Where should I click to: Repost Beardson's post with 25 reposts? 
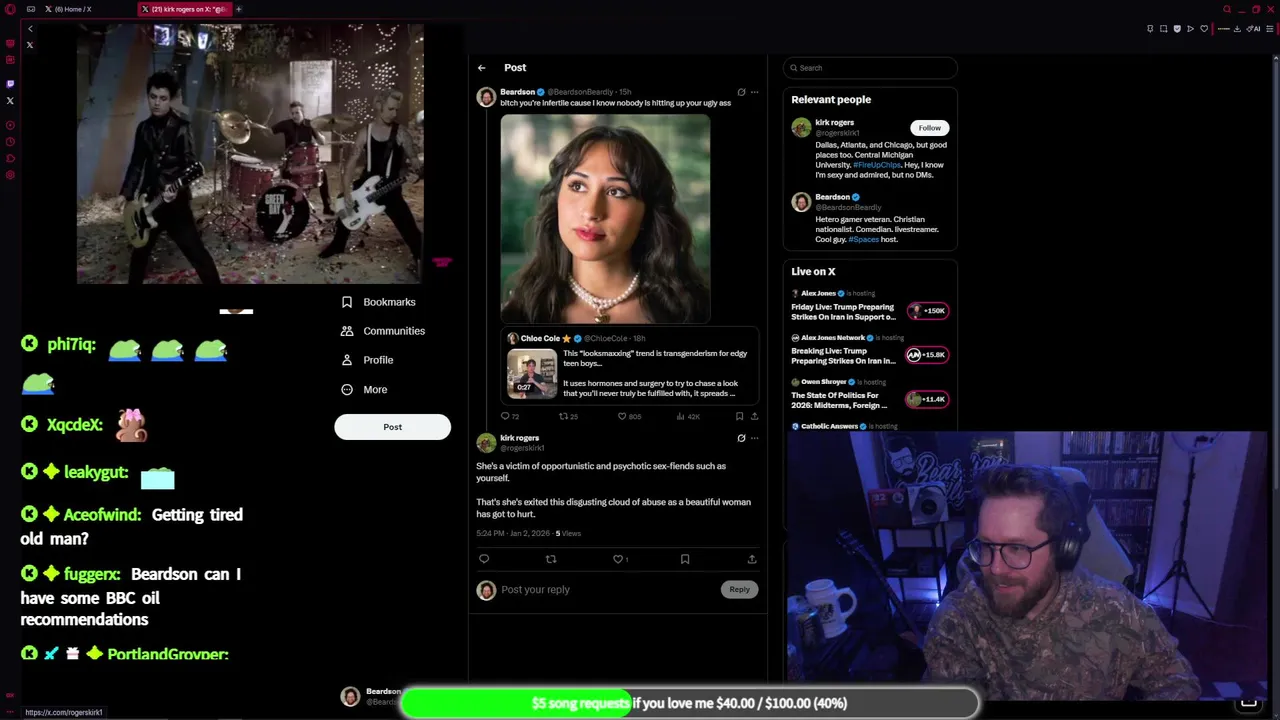tap(563, 416)
